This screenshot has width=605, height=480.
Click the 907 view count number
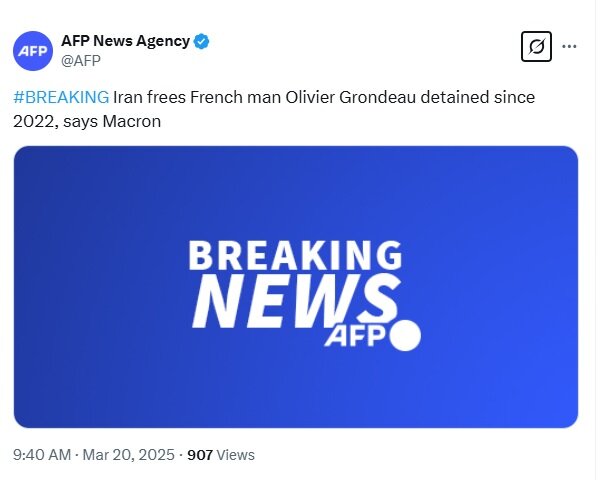tap(200, 454)
